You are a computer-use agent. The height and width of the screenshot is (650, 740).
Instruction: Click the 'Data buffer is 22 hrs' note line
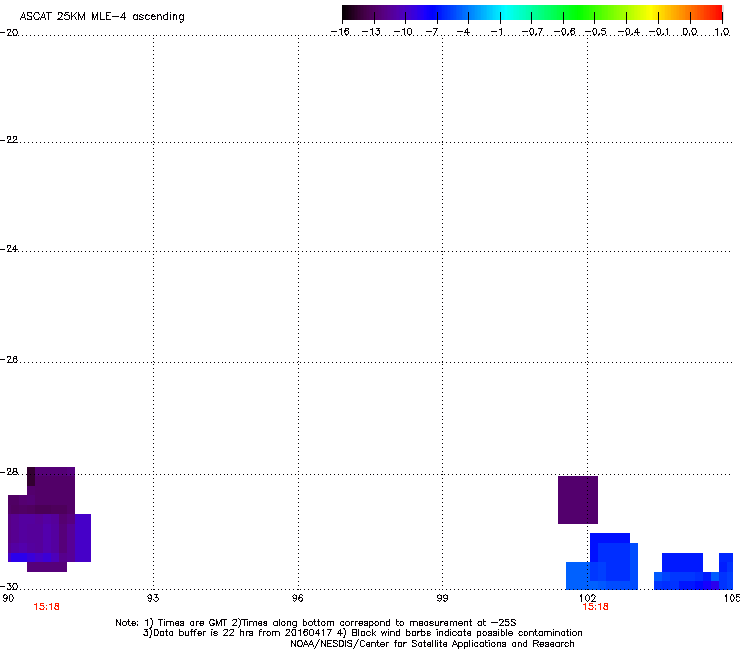[362, 633]
